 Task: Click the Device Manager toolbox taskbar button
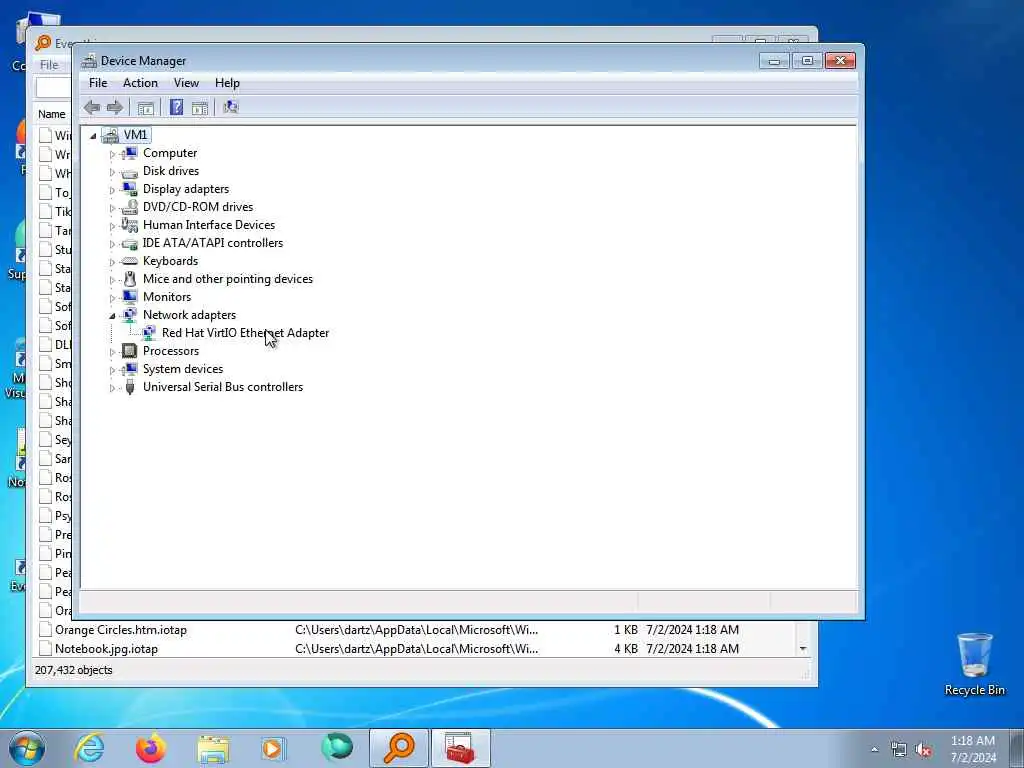coord(460,748)
